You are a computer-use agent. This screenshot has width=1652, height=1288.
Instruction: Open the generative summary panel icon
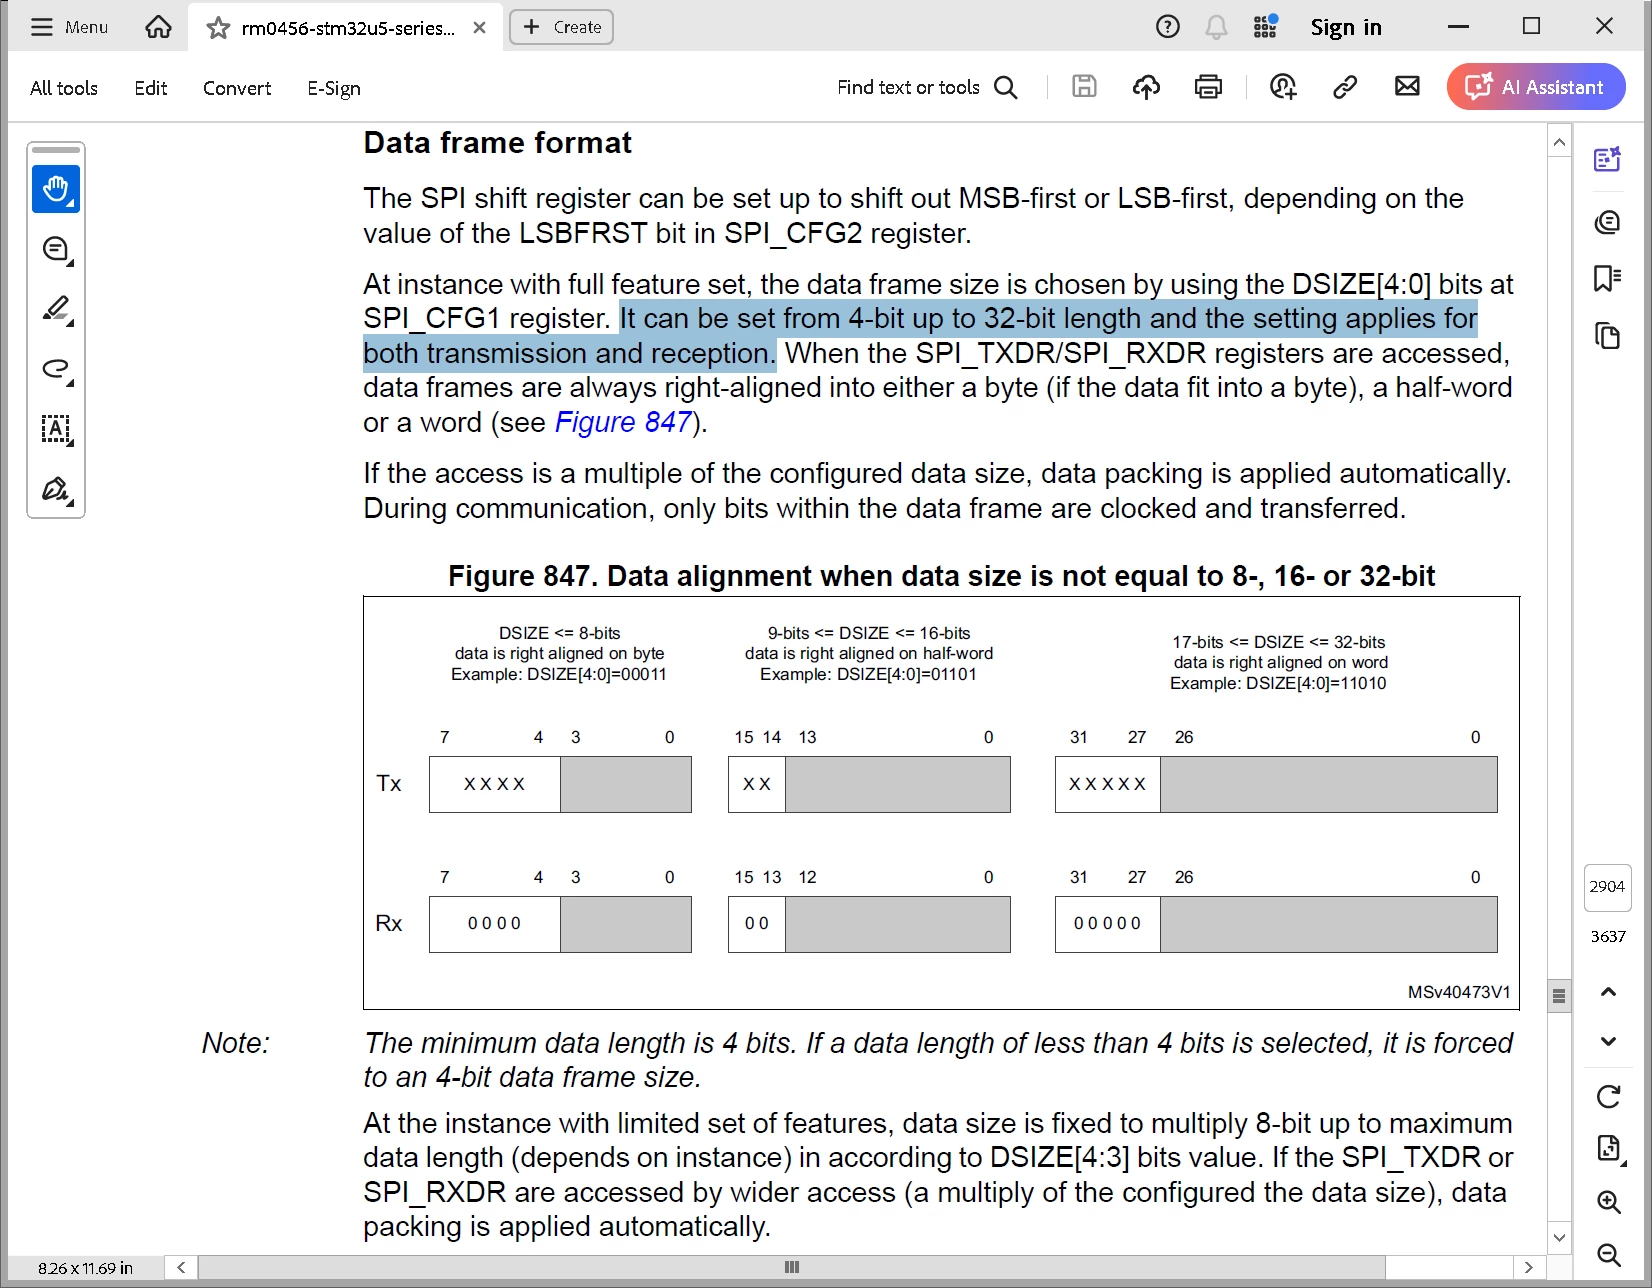1607,159
